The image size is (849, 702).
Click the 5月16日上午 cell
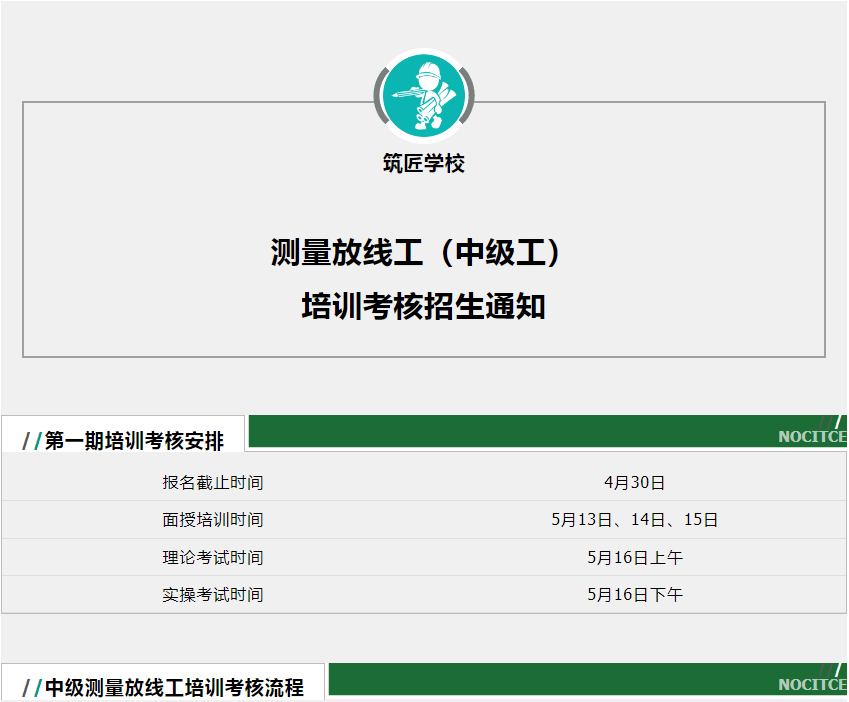634,557
